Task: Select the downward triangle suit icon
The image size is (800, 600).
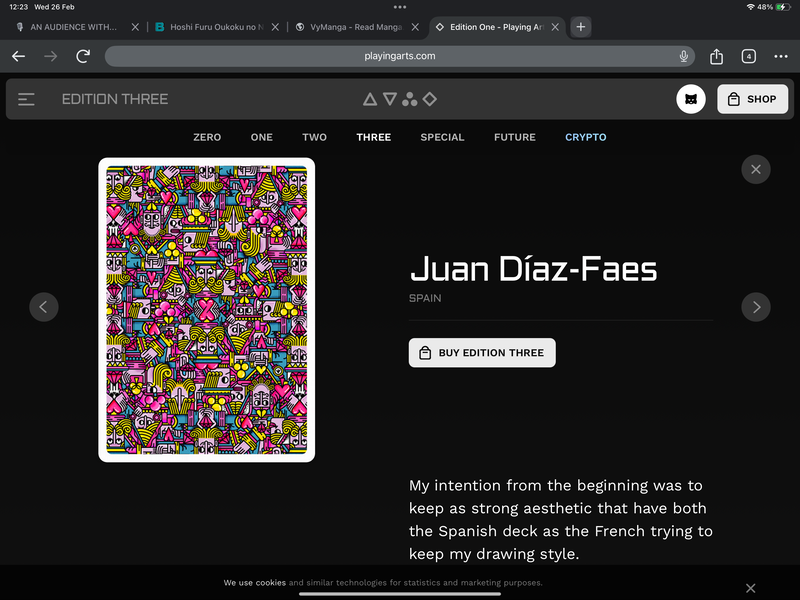Action: pyautogui.click(x=390, y=99)
